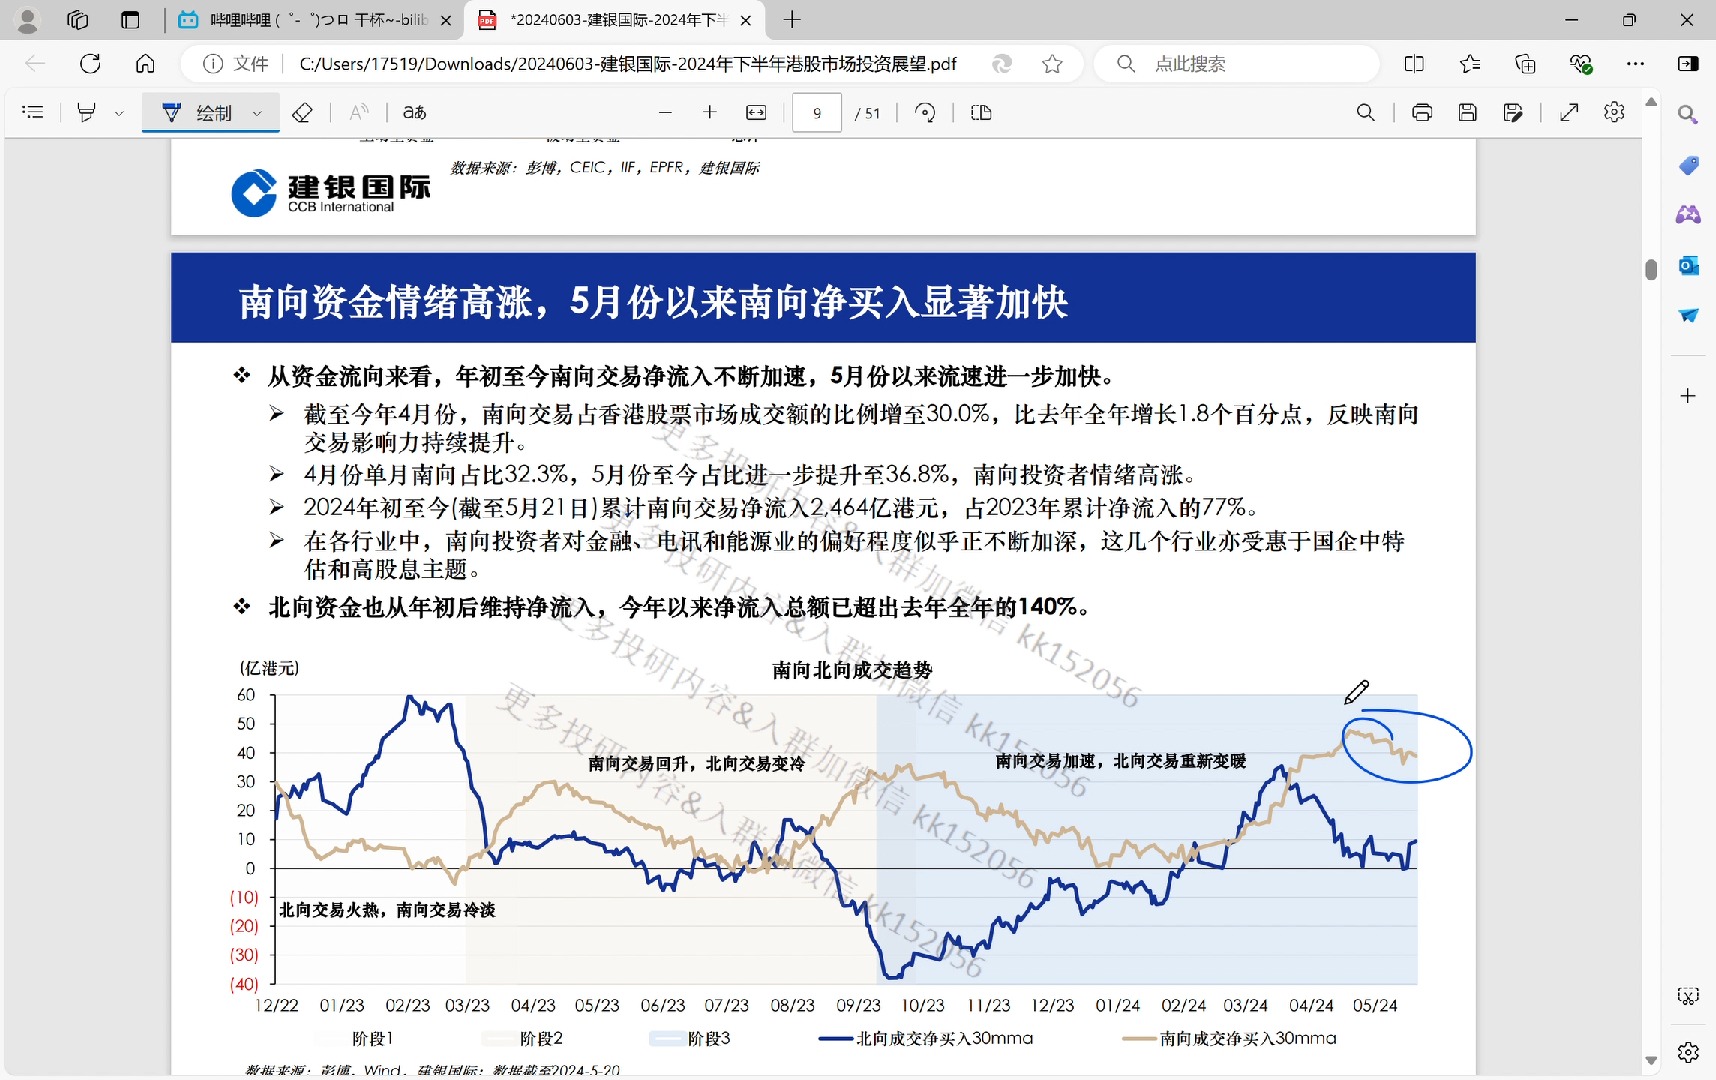Screen dimensions: 1716x1080
Task: Open the sidebar Shopping tag
Action: [1688, 165]
